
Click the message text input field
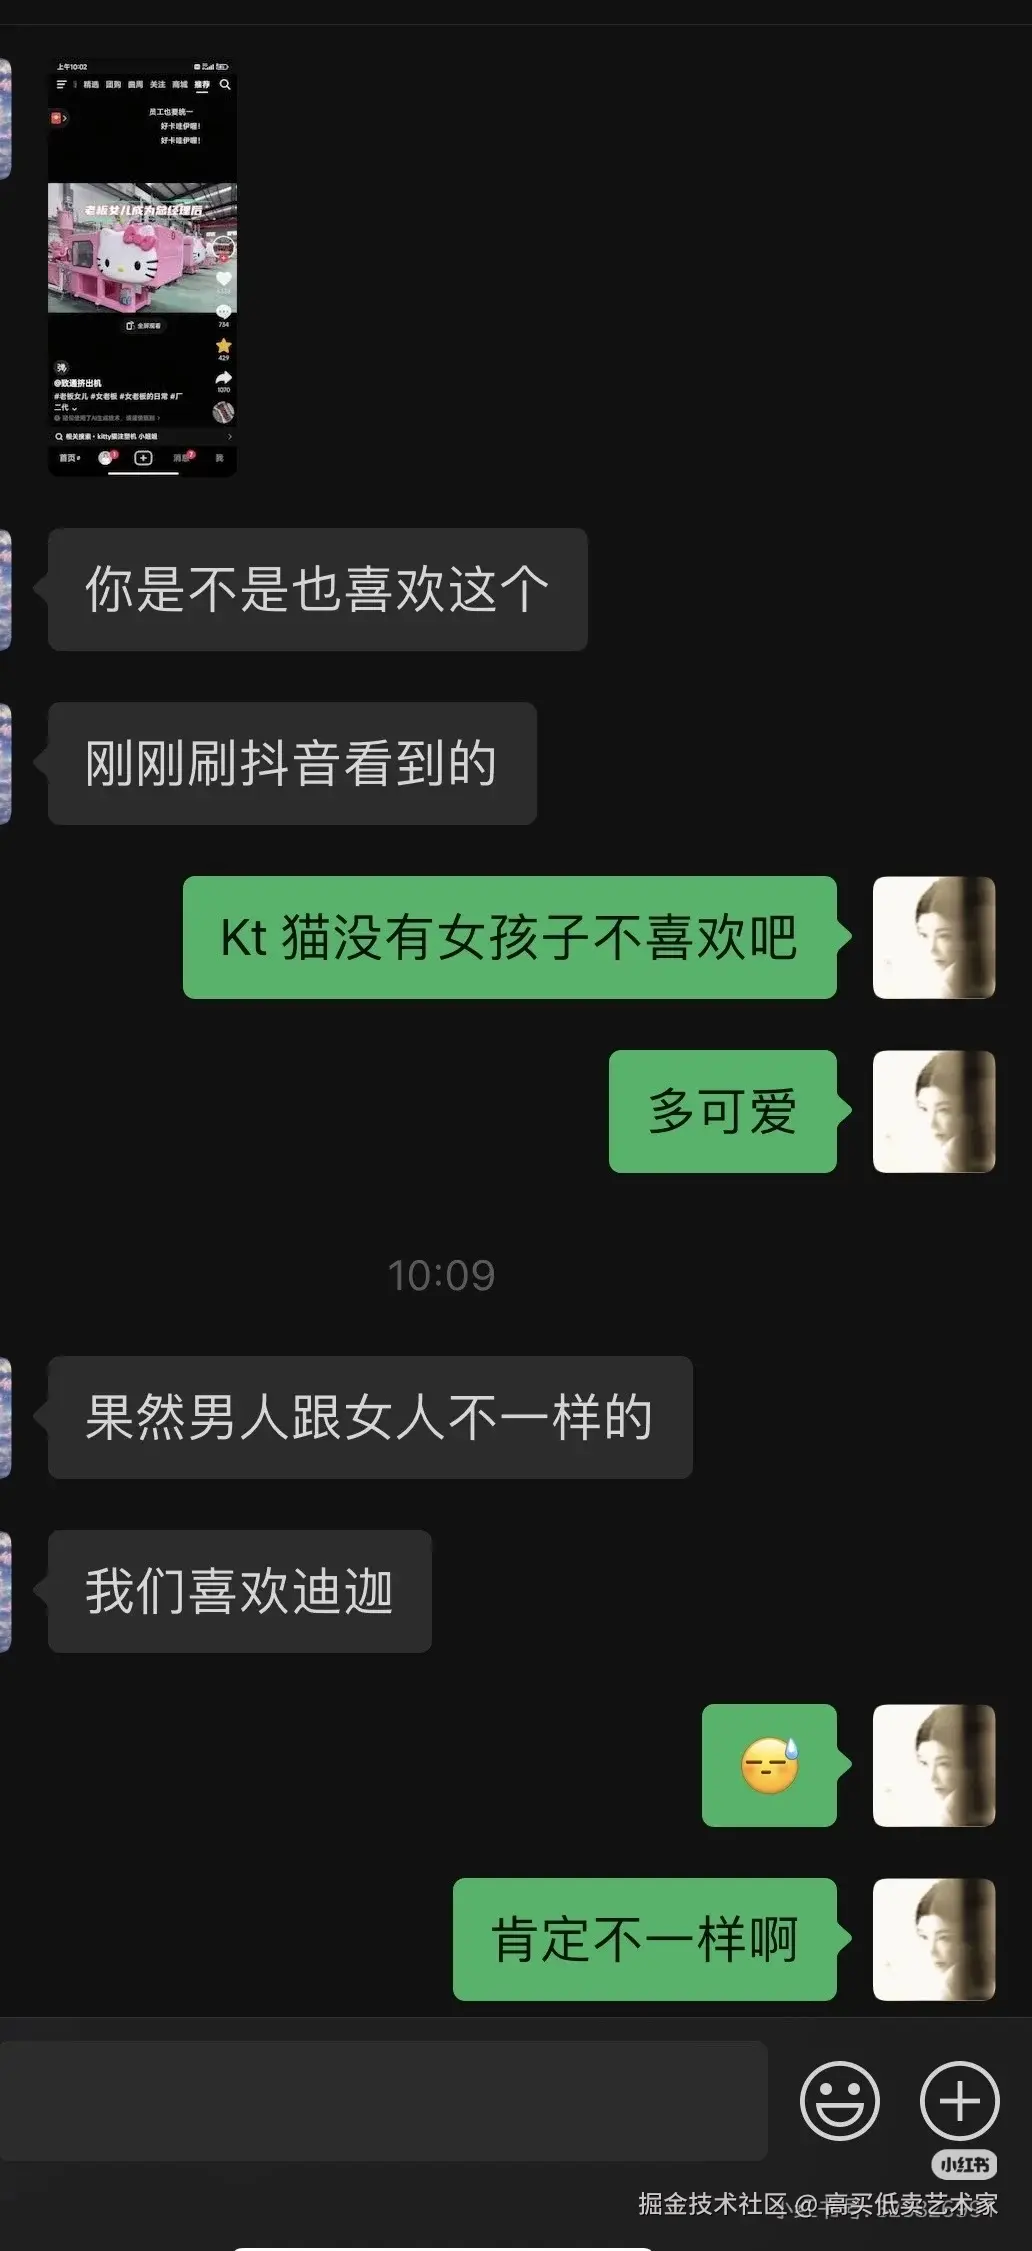[384, 2100]
